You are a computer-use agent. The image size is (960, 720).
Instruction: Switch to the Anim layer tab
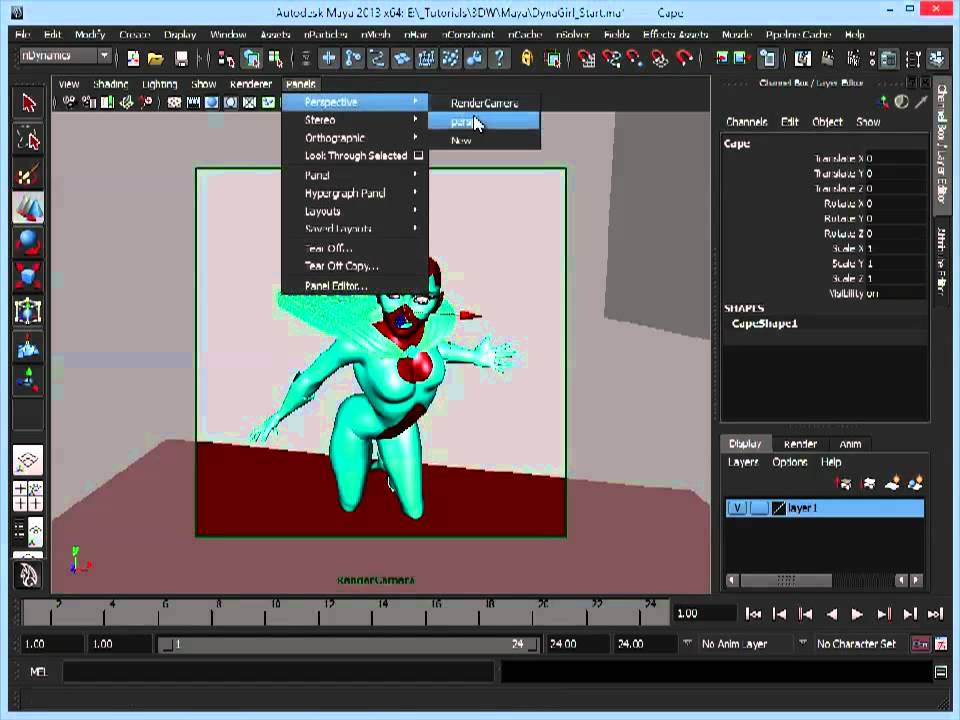click(x=850, y=444)
